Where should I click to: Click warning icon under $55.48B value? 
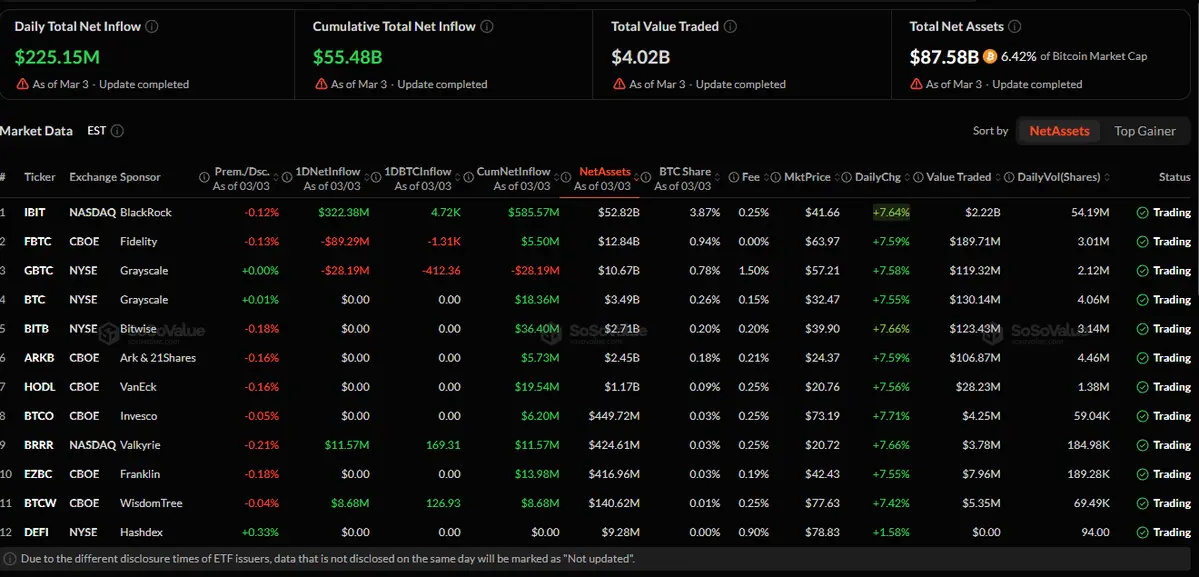(320, 84)
